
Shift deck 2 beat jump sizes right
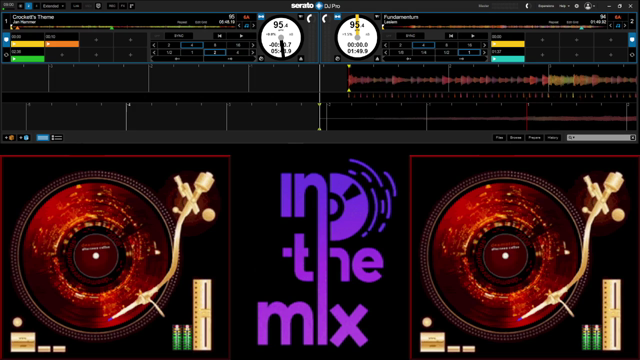(x=484, y=52)
